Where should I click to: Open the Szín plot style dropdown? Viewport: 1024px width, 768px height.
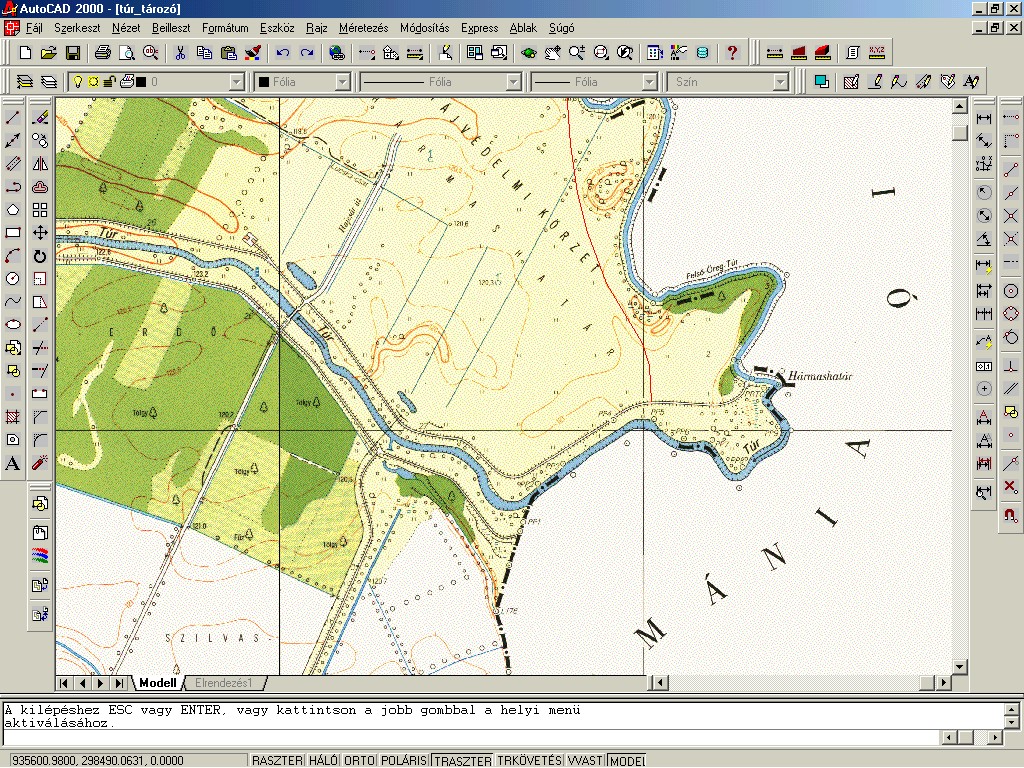(x=780, y=82)
